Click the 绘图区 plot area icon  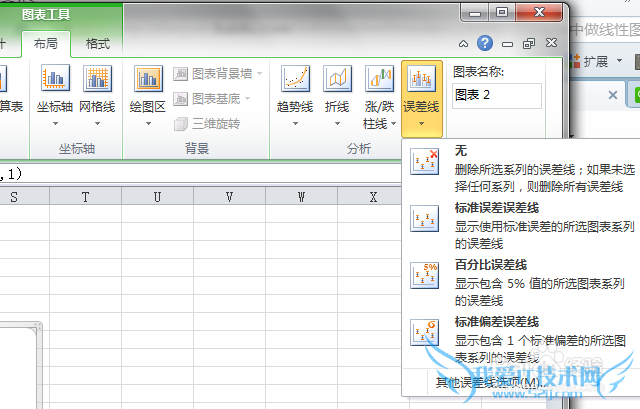[x=149, y=78]
